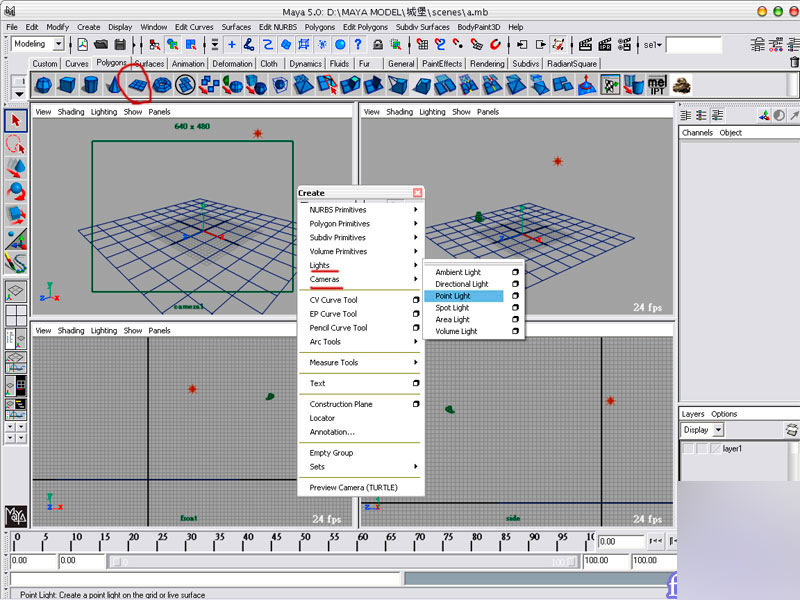Click the polygon cube shelf icon
This screenshot has height=600, width=800.
[66, 86]
